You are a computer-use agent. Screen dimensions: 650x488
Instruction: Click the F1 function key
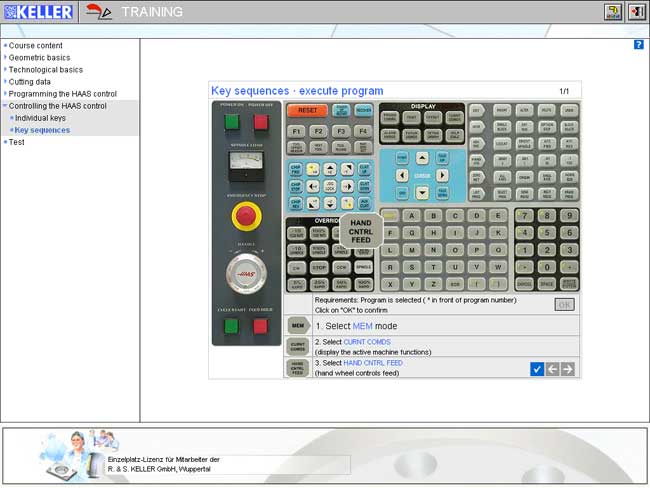pos(296,131)
